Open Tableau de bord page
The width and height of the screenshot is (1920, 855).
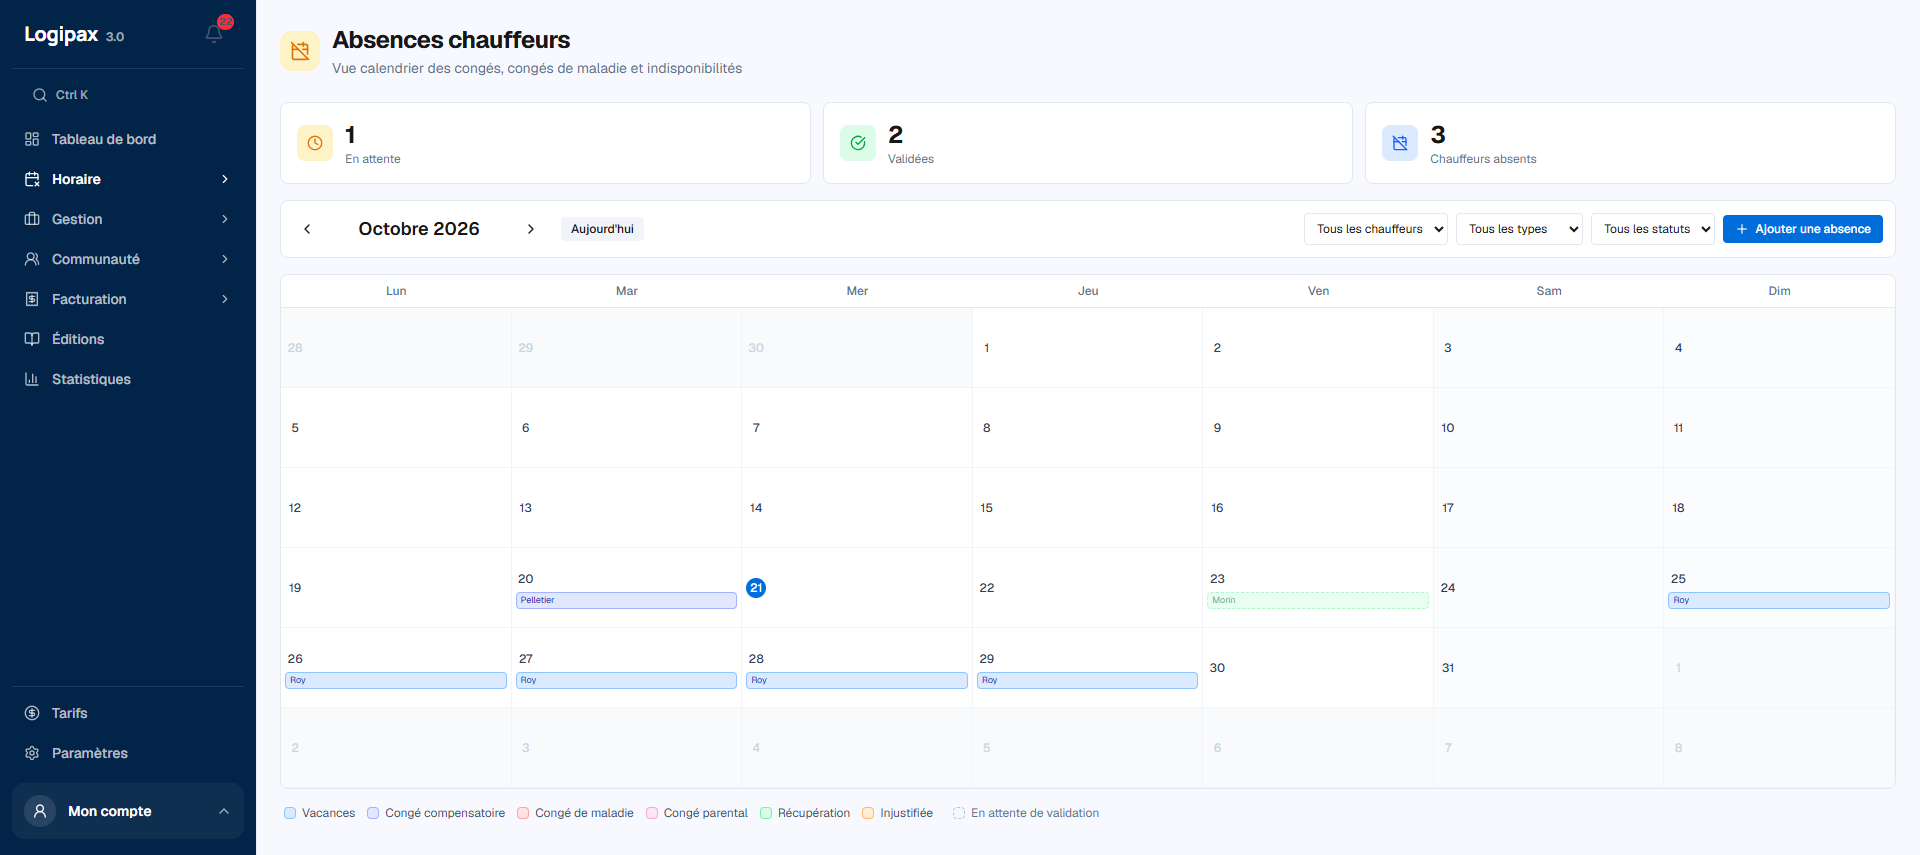[128, 139]
